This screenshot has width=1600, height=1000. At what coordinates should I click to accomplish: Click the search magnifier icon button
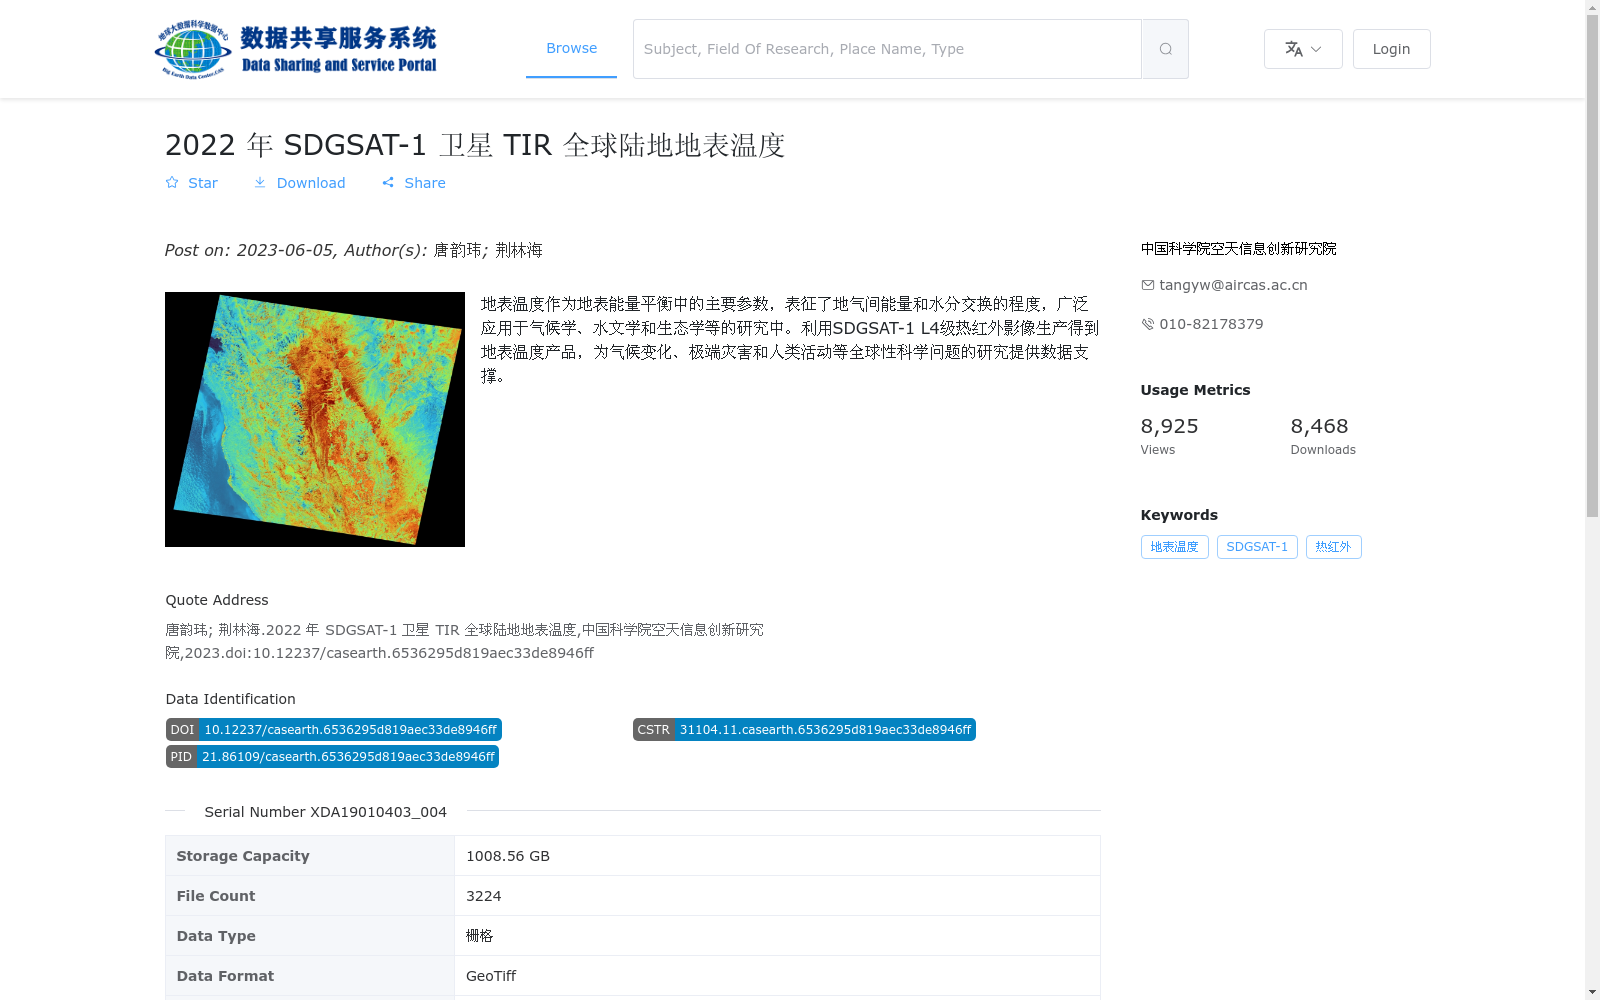pyautogui.click(x=1165, y=49)
